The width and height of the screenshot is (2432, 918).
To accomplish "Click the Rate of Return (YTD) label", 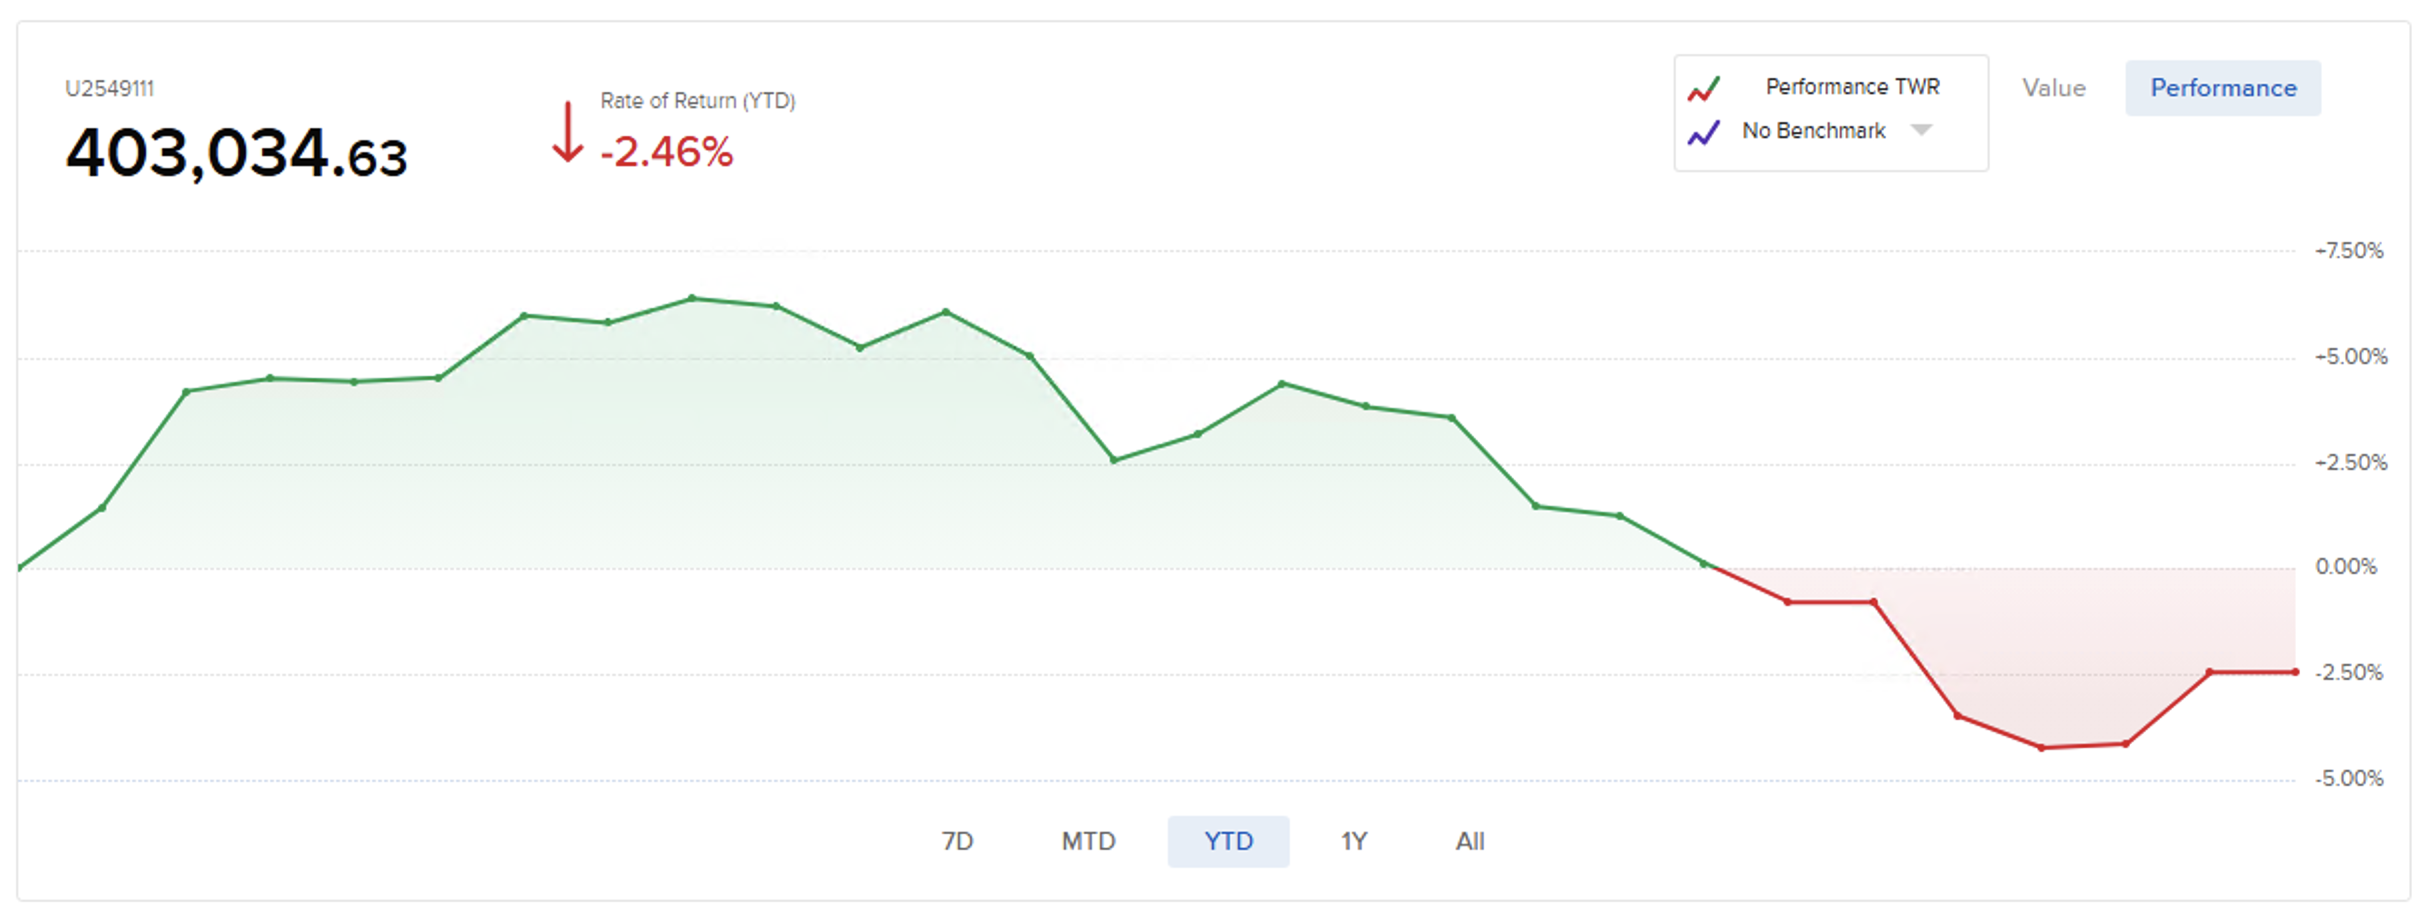I will click(x=697, y=101).
